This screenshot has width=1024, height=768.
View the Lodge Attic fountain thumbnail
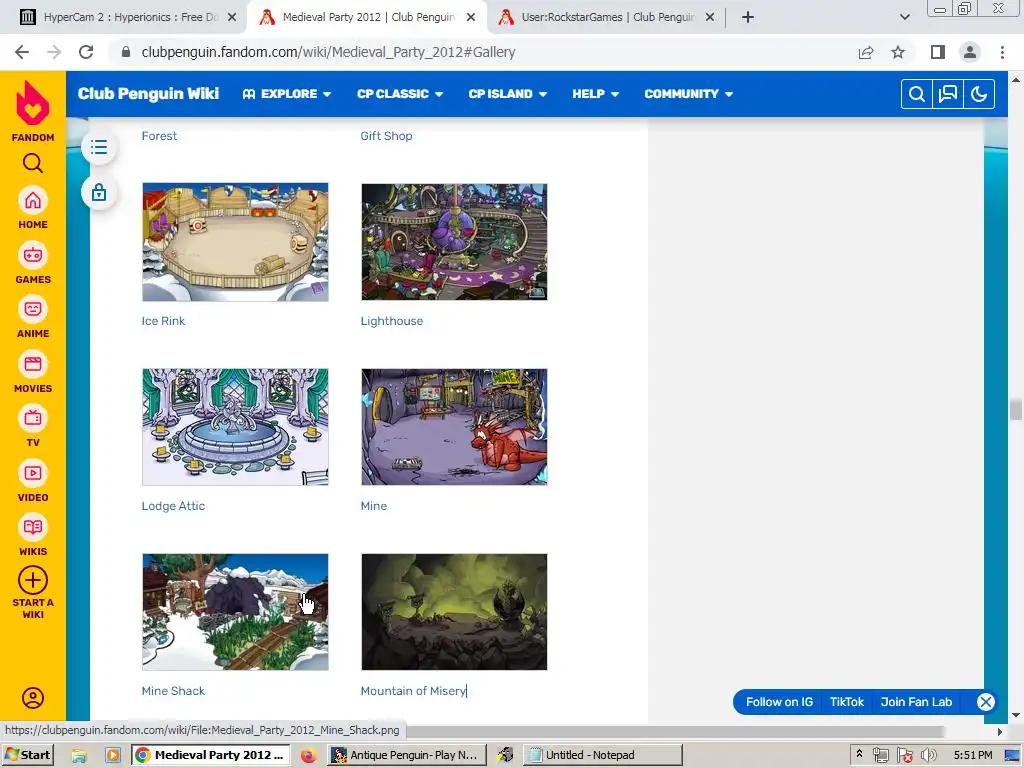235,427
